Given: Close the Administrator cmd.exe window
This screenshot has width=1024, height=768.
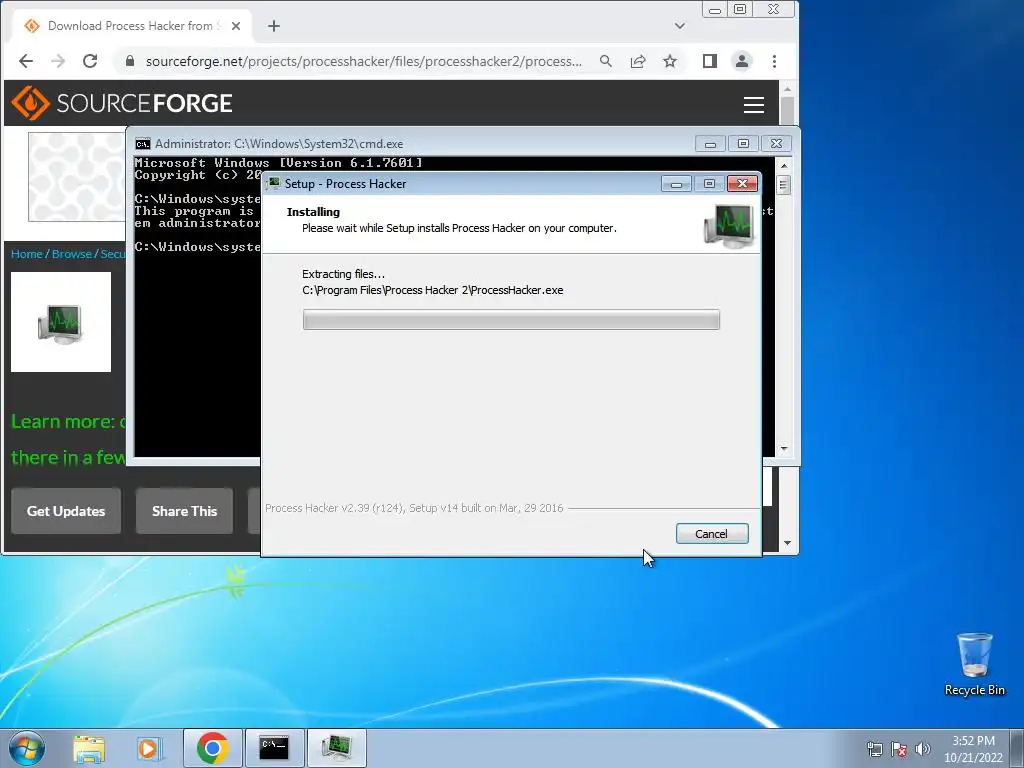Looking at the screenshot, I should pos(776,144).
